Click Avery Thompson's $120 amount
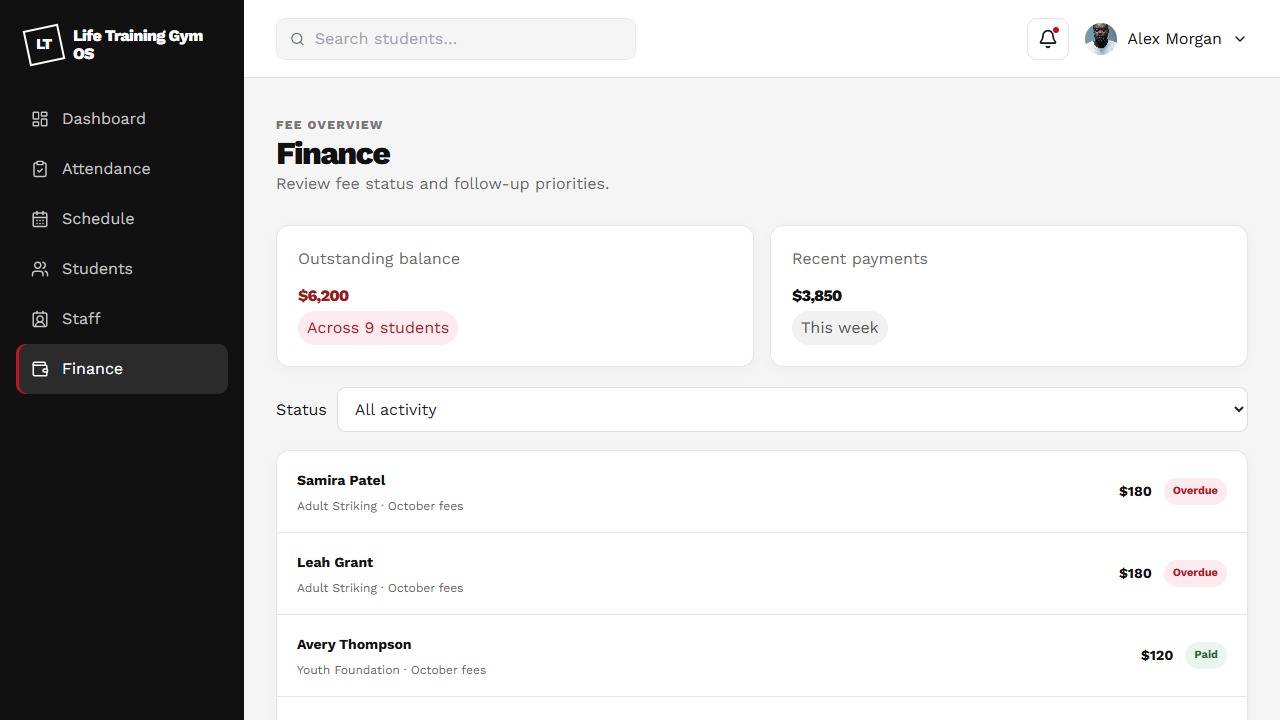Screen dimensions: 1280x720 pos(1157,655)
